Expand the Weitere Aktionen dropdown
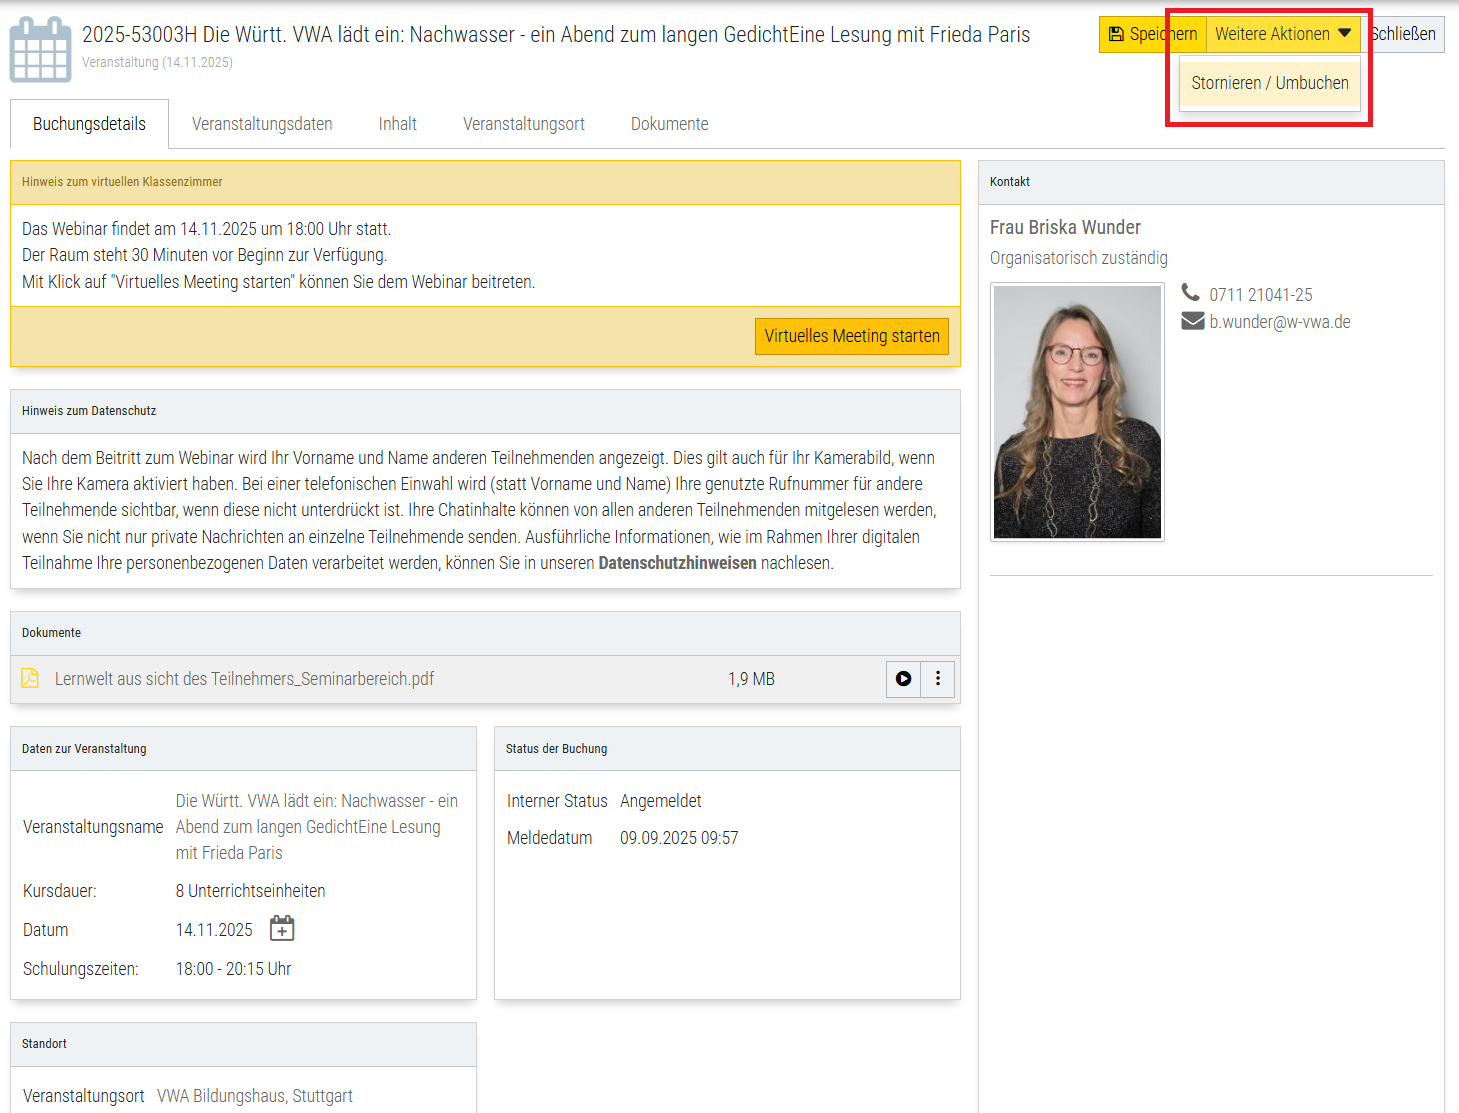This screenshot has width=1459, height=1113. [x=1282, y=34]
